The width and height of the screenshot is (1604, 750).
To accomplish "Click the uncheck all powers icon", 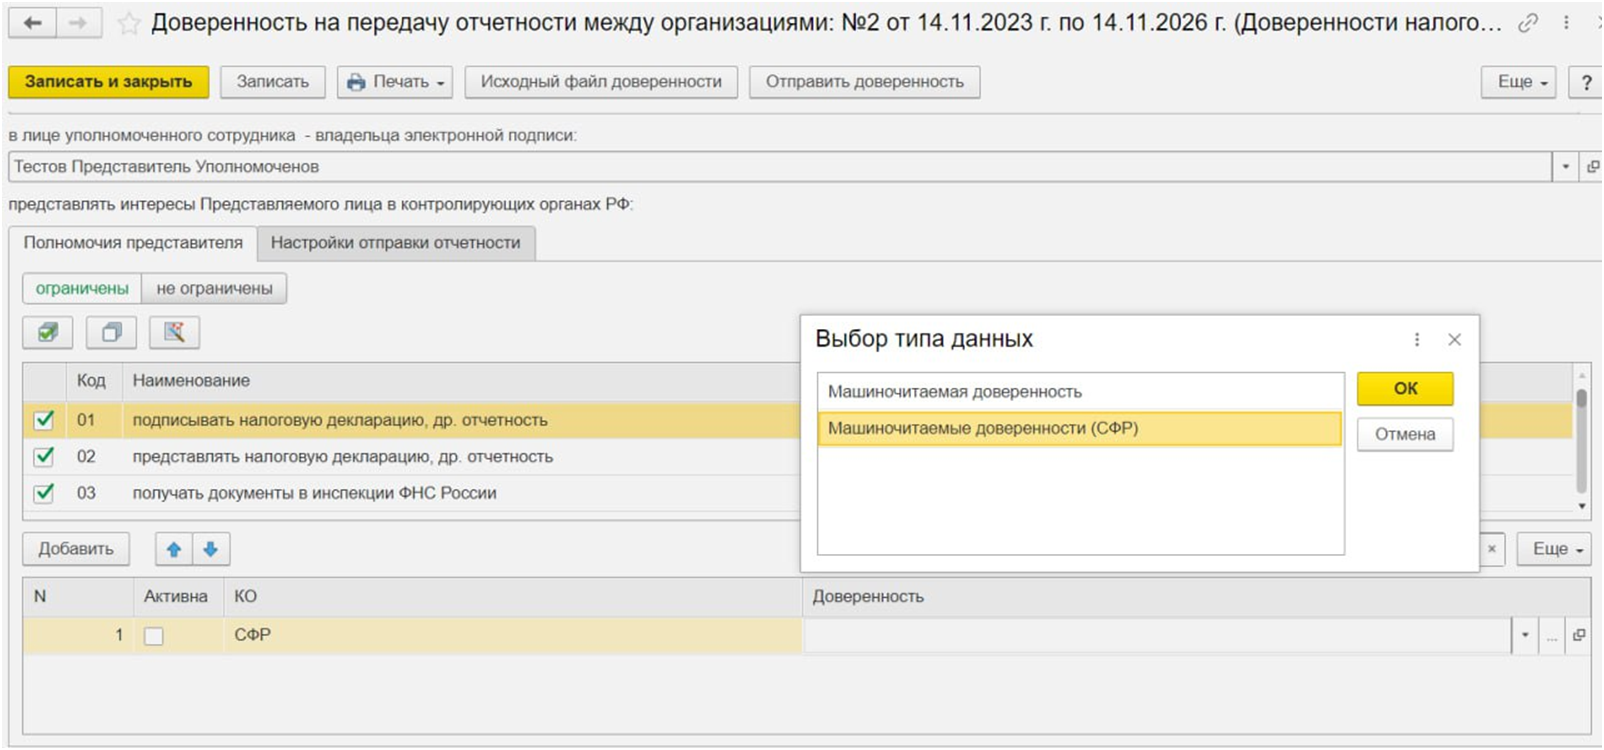I will tap(111, 332).
